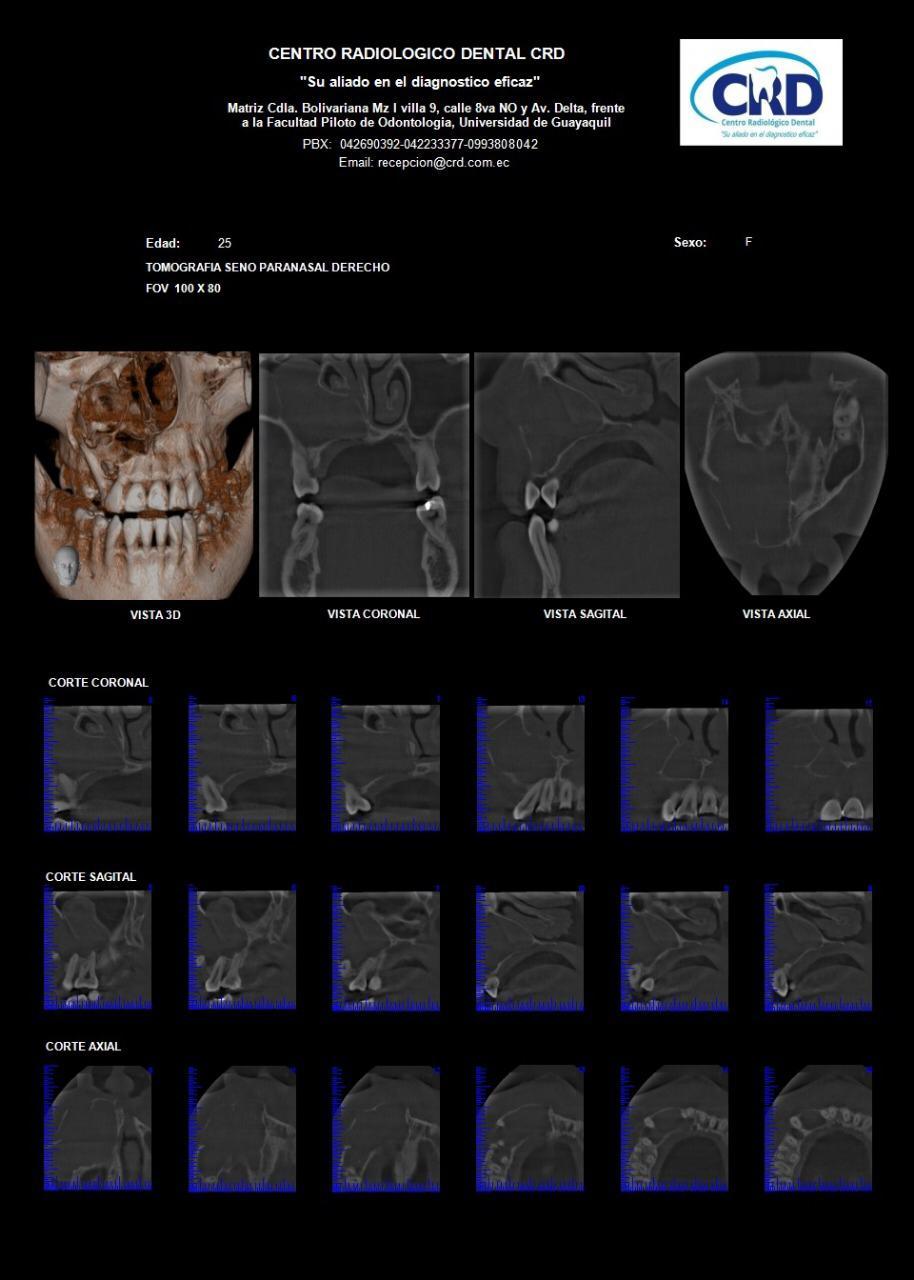Select the fourth Corte Sagital slice

tap(530, 948)
